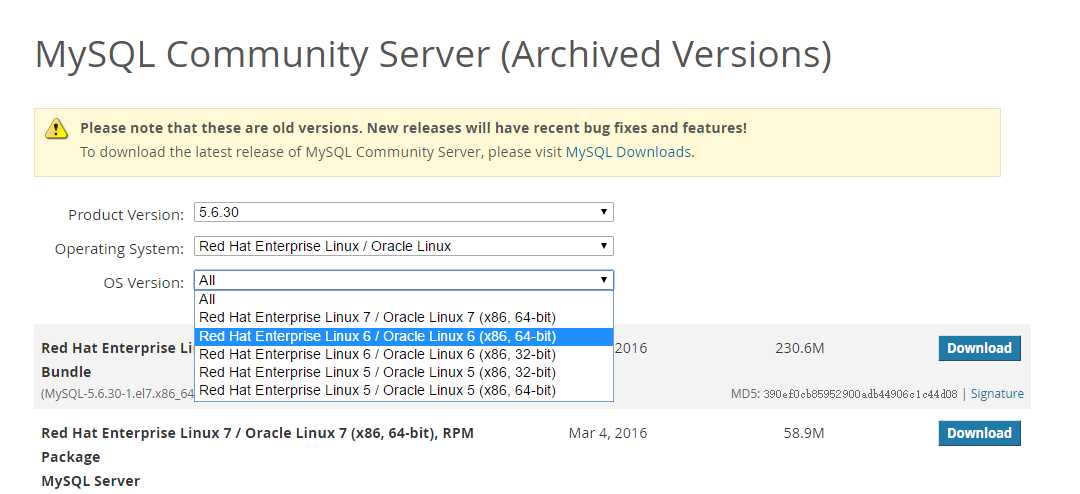
Task: Click the RHEL 7 RPM Package title
Action: coord(258,445)
